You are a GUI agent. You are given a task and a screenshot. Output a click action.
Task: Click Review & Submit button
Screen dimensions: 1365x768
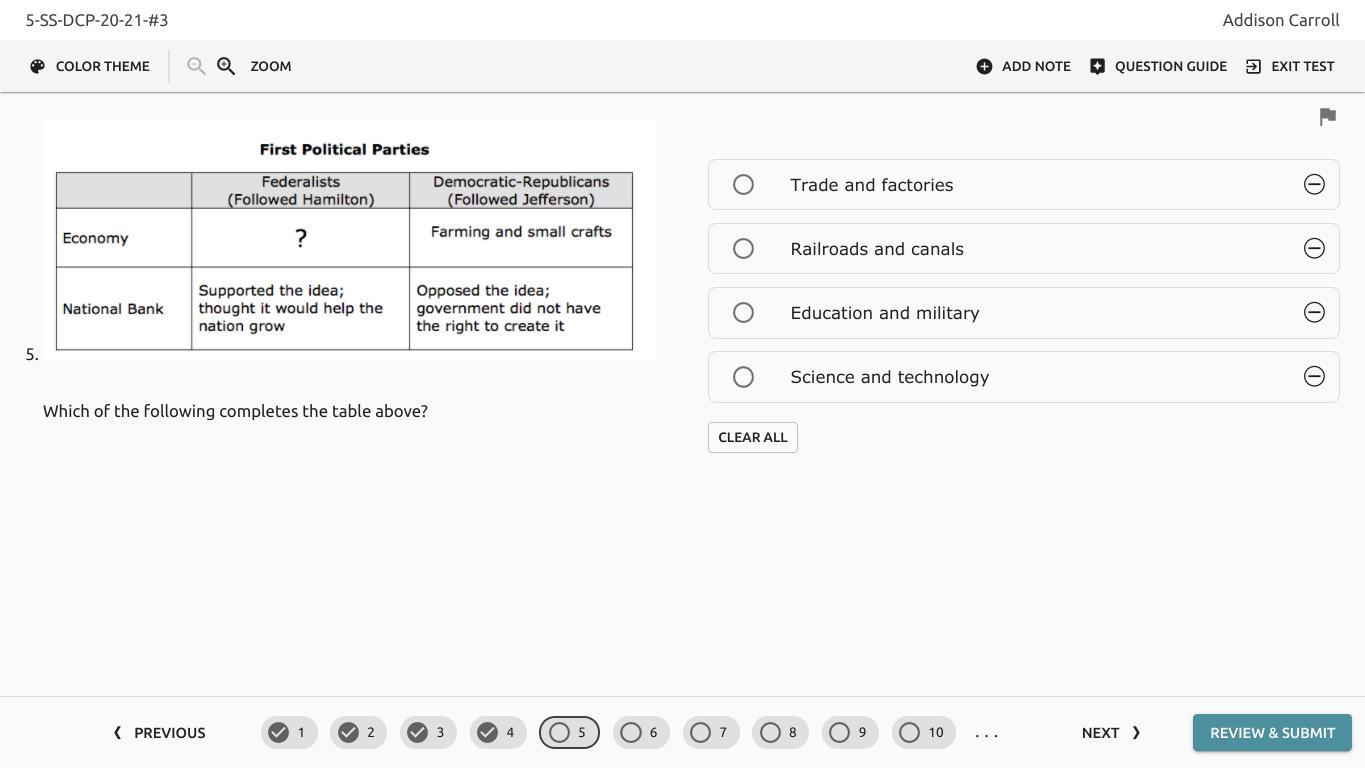tap(1272, 733)
